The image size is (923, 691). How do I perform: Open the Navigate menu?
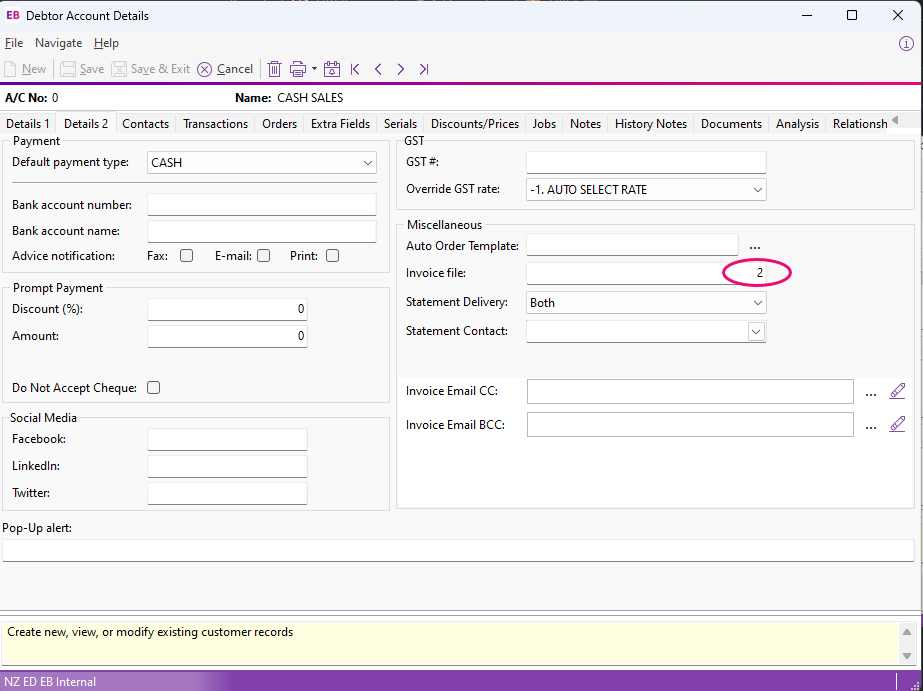pos(58,43)
